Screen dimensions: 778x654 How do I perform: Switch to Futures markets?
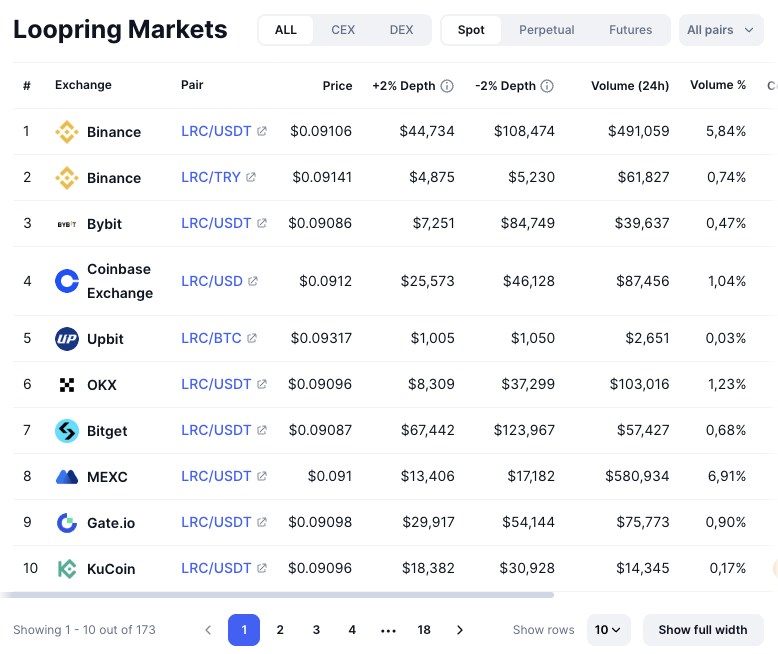(x=631, y=30)
